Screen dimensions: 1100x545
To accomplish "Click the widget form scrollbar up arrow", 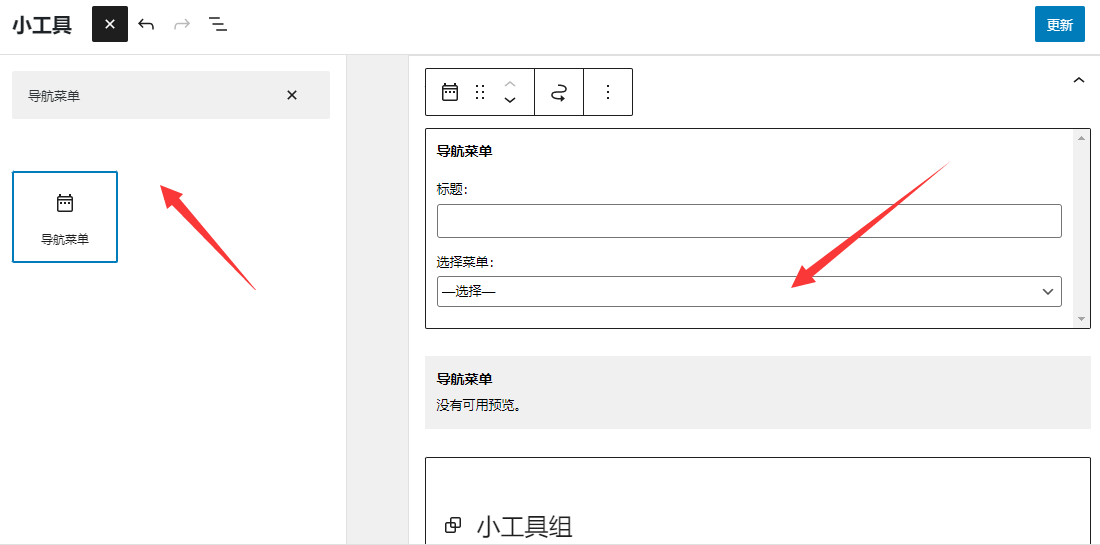I will point(1081,137).
